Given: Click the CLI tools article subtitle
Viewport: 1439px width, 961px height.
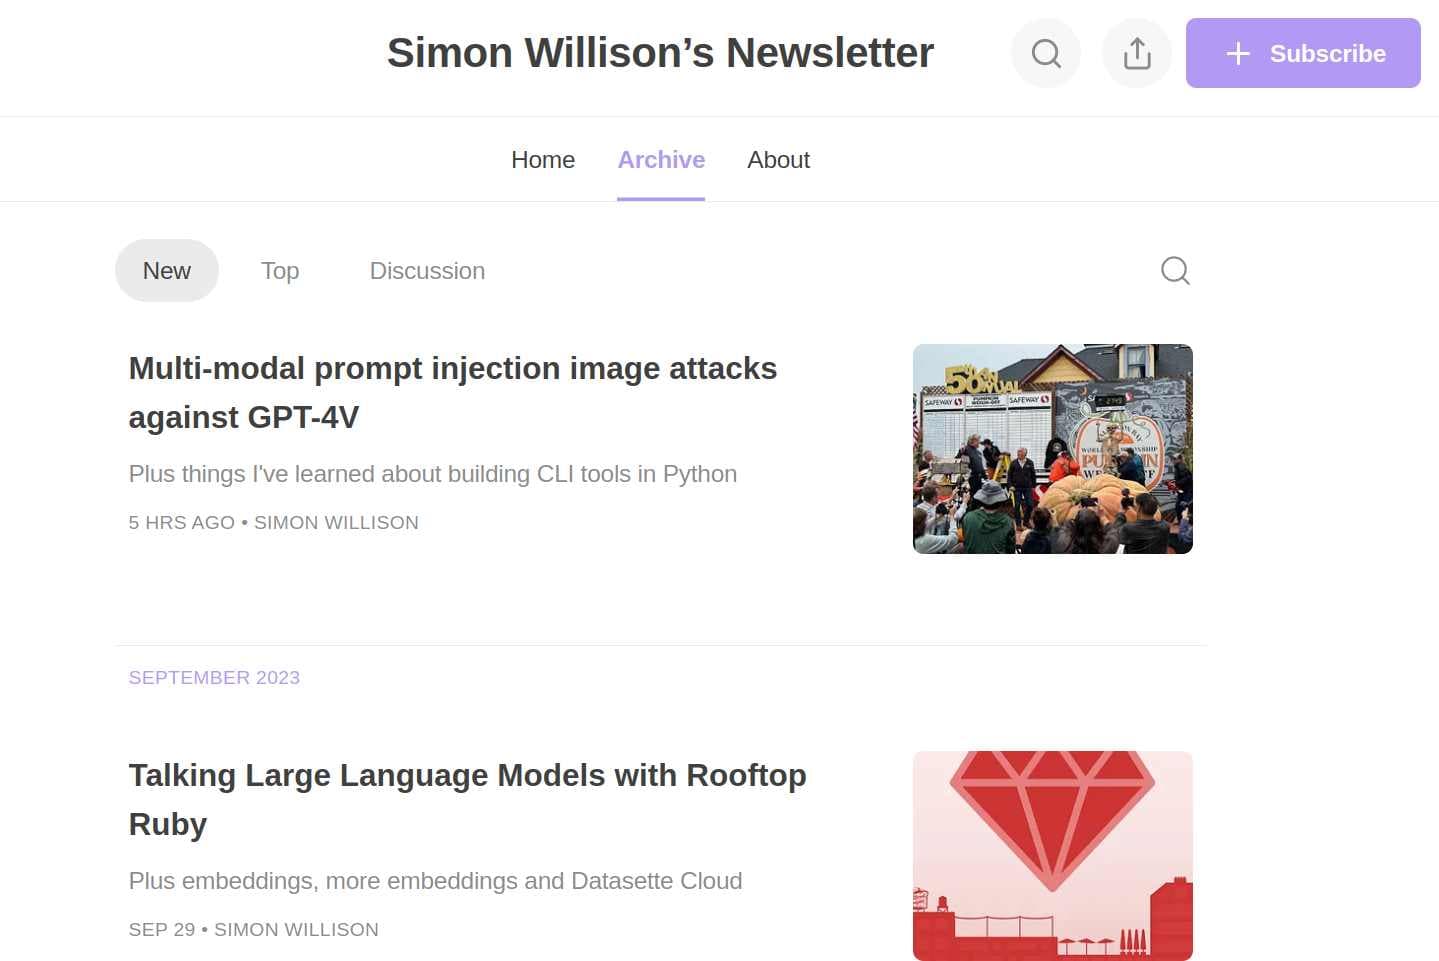Looking at the screenshot, I should pos(432,473).
